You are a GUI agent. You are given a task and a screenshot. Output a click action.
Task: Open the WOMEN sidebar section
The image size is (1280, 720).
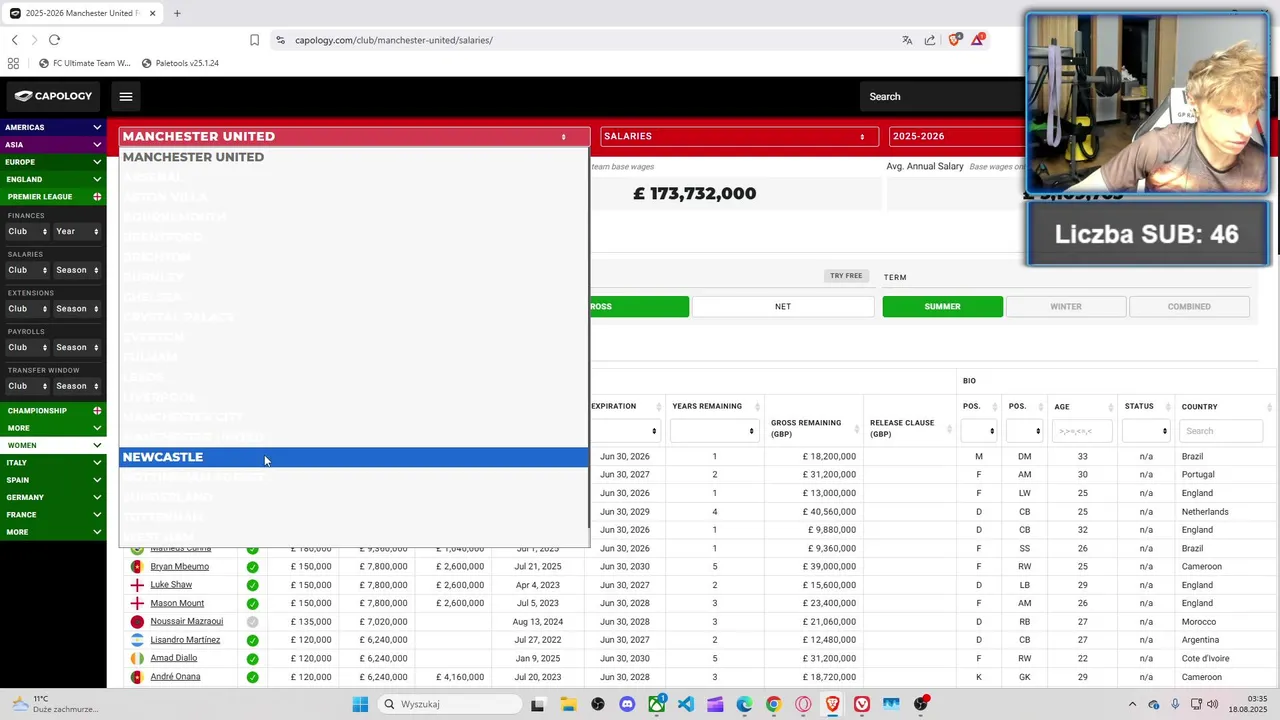[x=53, y=445]
